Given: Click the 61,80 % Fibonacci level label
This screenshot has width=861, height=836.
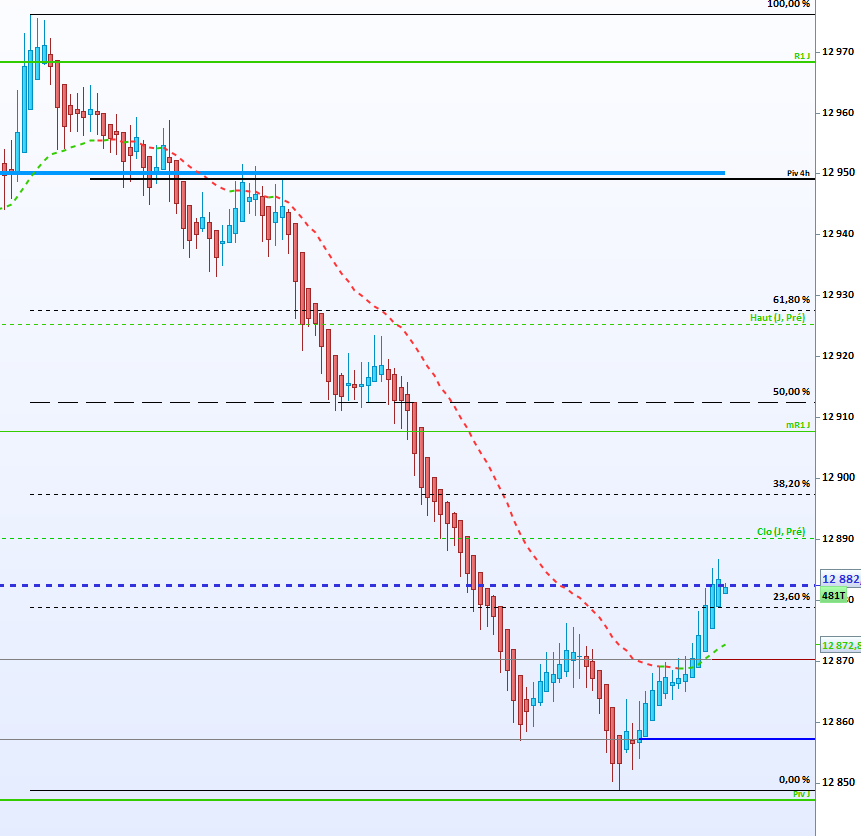Looking at the screenshot, I should [791, 299].
